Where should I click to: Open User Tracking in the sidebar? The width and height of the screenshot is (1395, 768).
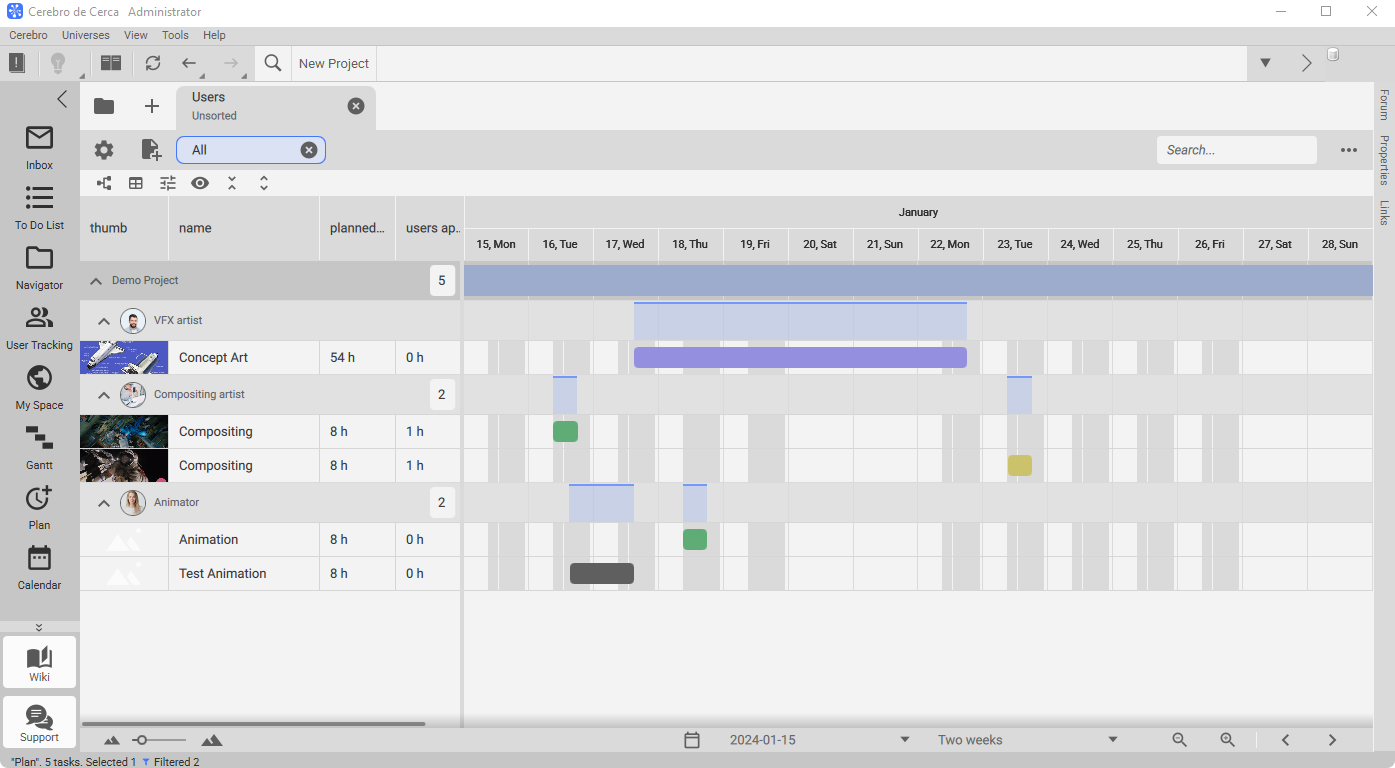(x=39, y=326)
